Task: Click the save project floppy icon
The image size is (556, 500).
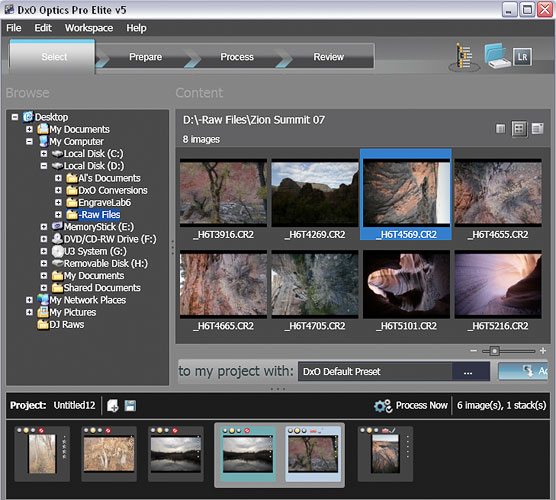Action: (x=130, y=405)
